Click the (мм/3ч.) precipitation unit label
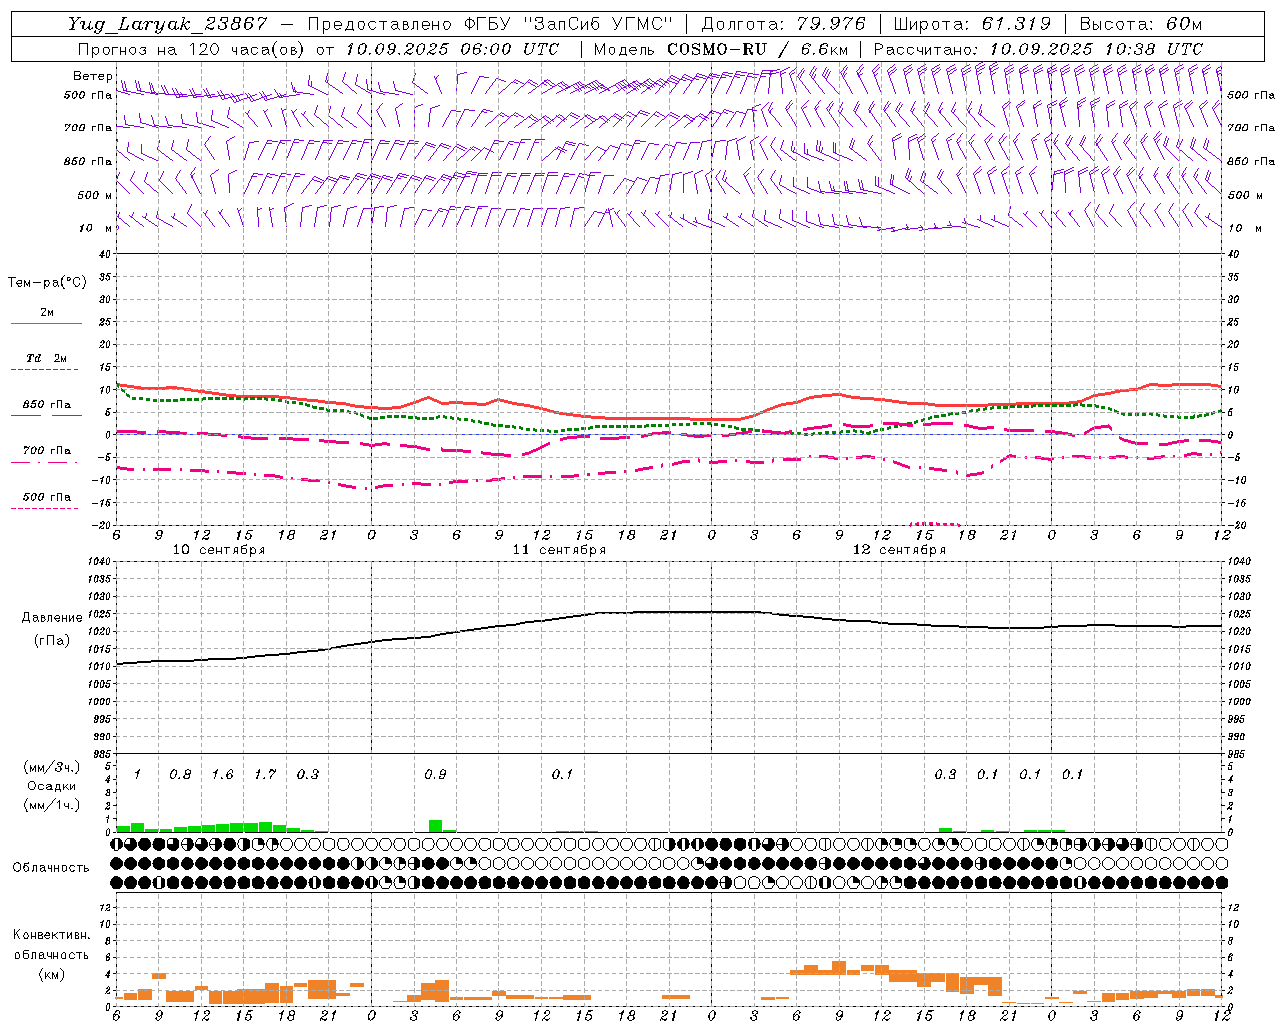The width and height of the screenshot is (1280, 1024). tap(51, 768)
